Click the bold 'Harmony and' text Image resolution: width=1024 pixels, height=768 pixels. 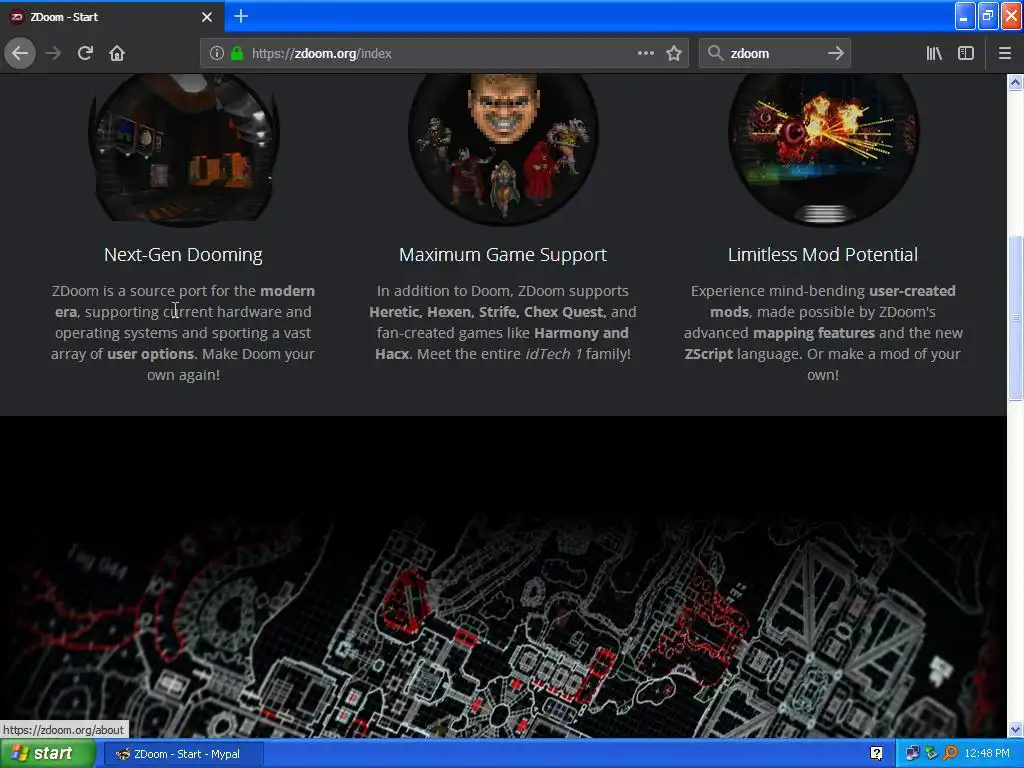click(581, 333)
